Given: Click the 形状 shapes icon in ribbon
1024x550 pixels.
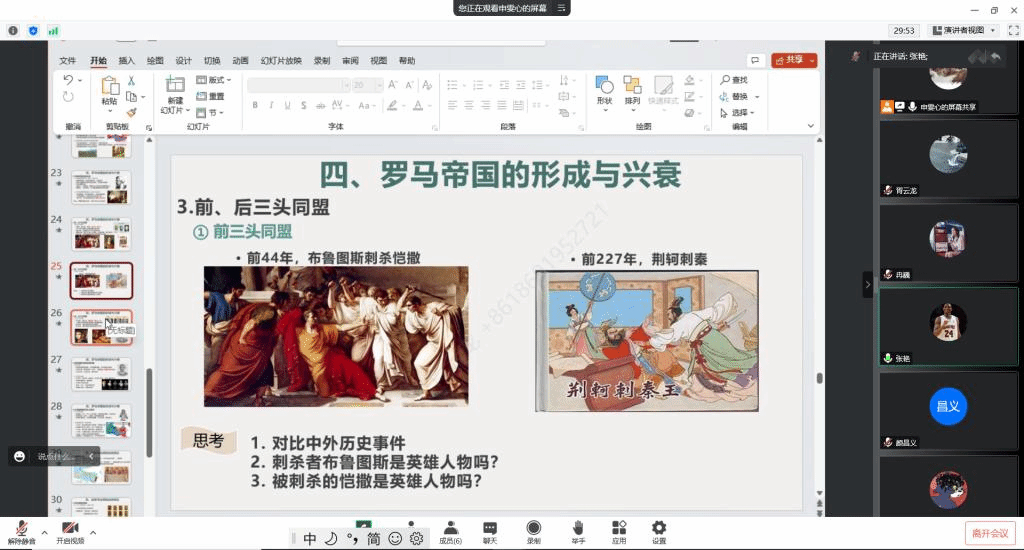Looking at the screenshot, I should tap(604, 90).
